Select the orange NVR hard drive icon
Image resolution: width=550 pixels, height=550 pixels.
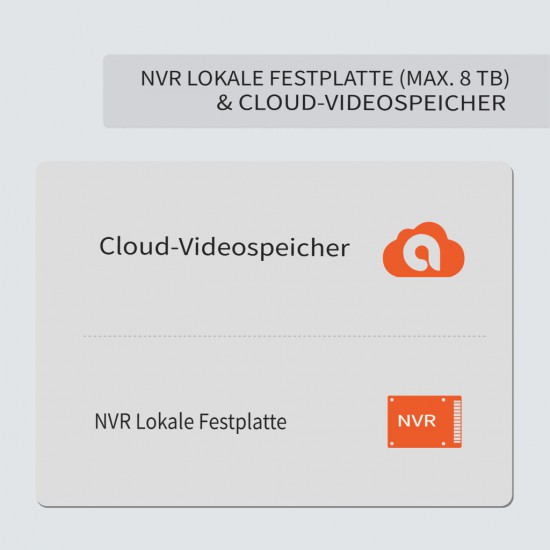click(x=424, y=422)
